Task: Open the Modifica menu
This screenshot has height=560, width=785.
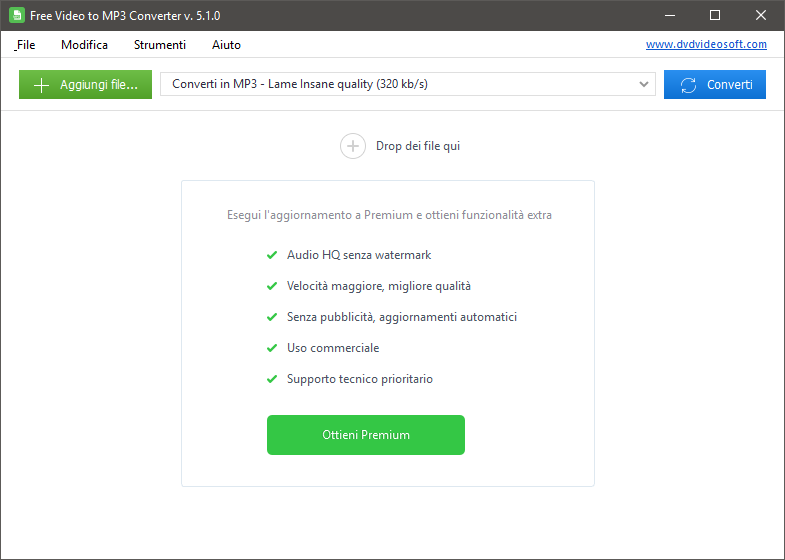Action: 84,45
